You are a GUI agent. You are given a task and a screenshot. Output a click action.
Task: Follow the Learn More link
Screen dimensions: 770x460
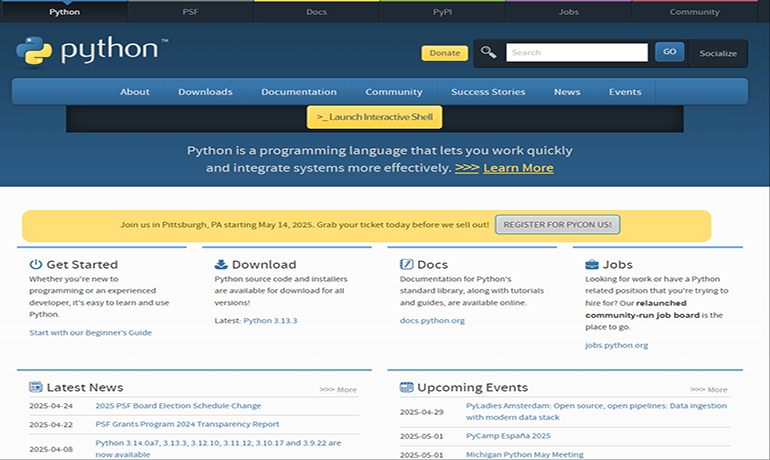518,168
